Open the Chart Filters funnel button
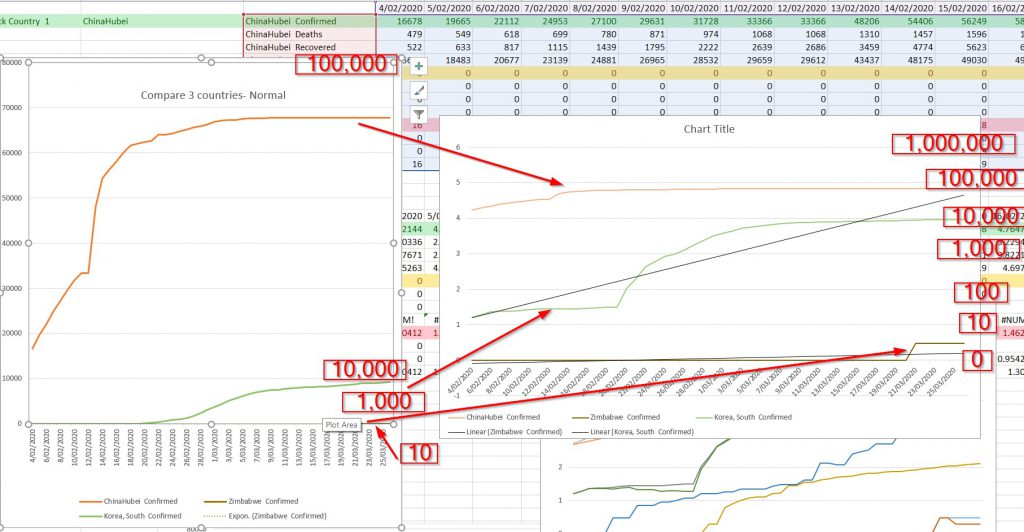This screenshot has width=1024, height=532. coord(419,115)
